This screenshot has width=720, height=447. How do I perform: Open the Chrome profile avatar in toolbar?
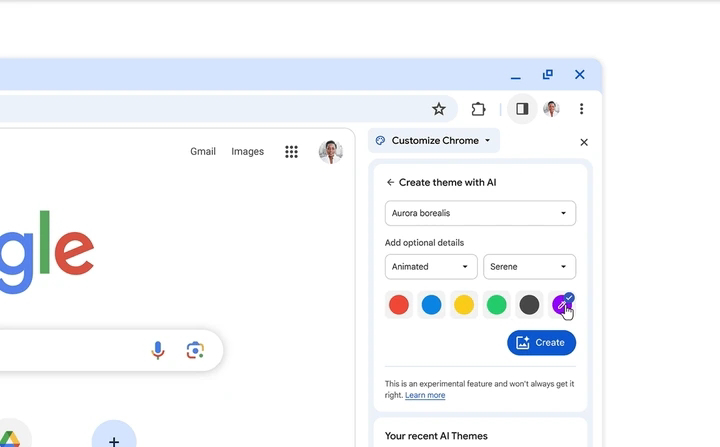pyautogui.click(x=551, y=109)
